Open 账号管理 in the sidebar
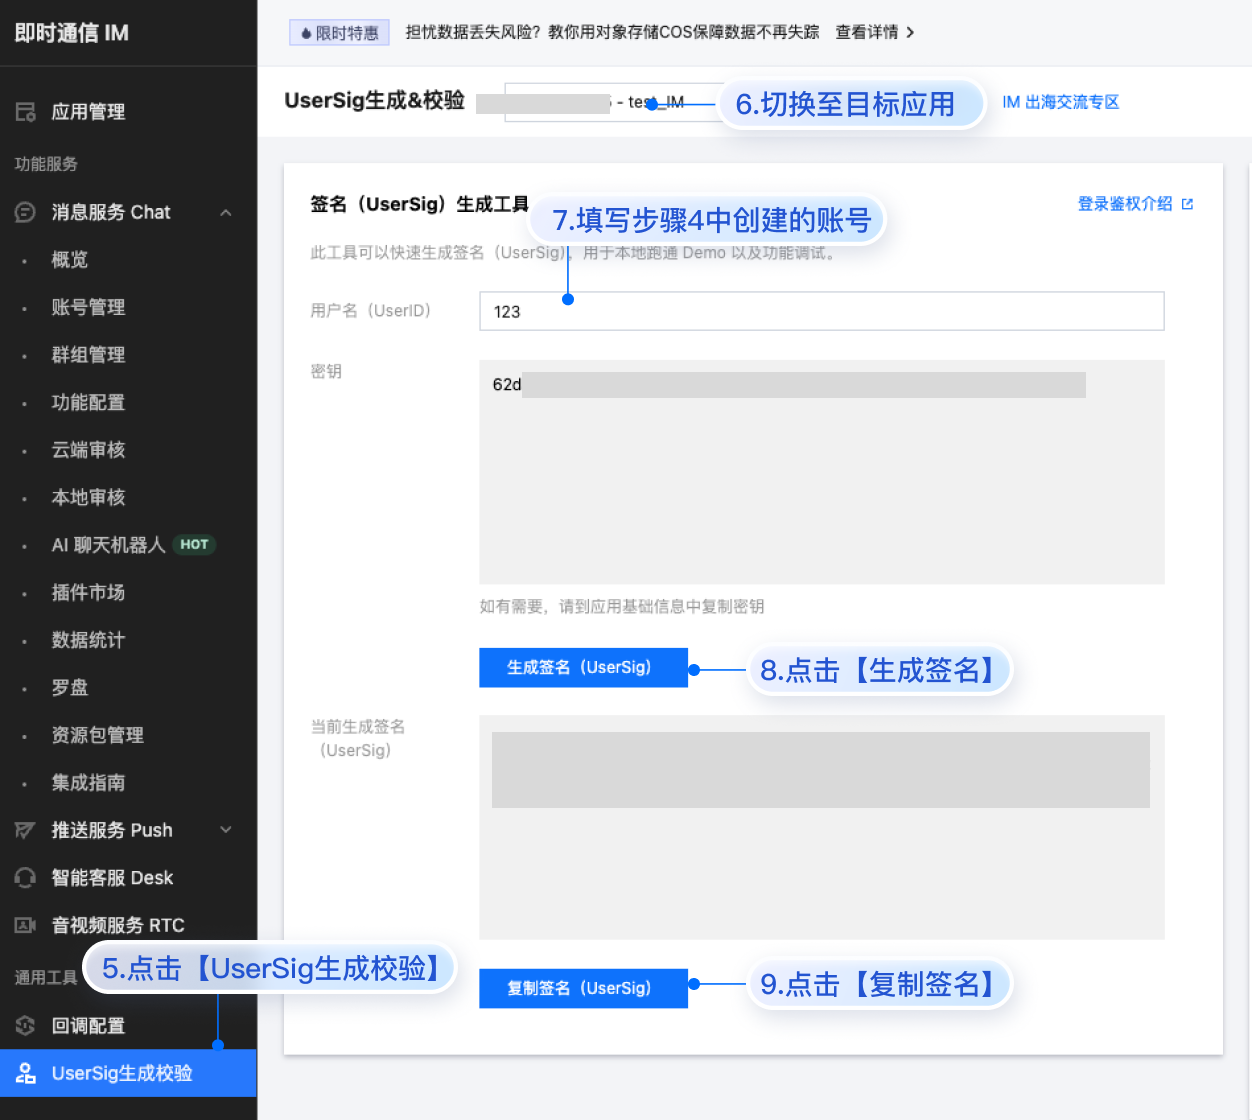Viewport: 1252px width, 1120px height. coord(88,307)
